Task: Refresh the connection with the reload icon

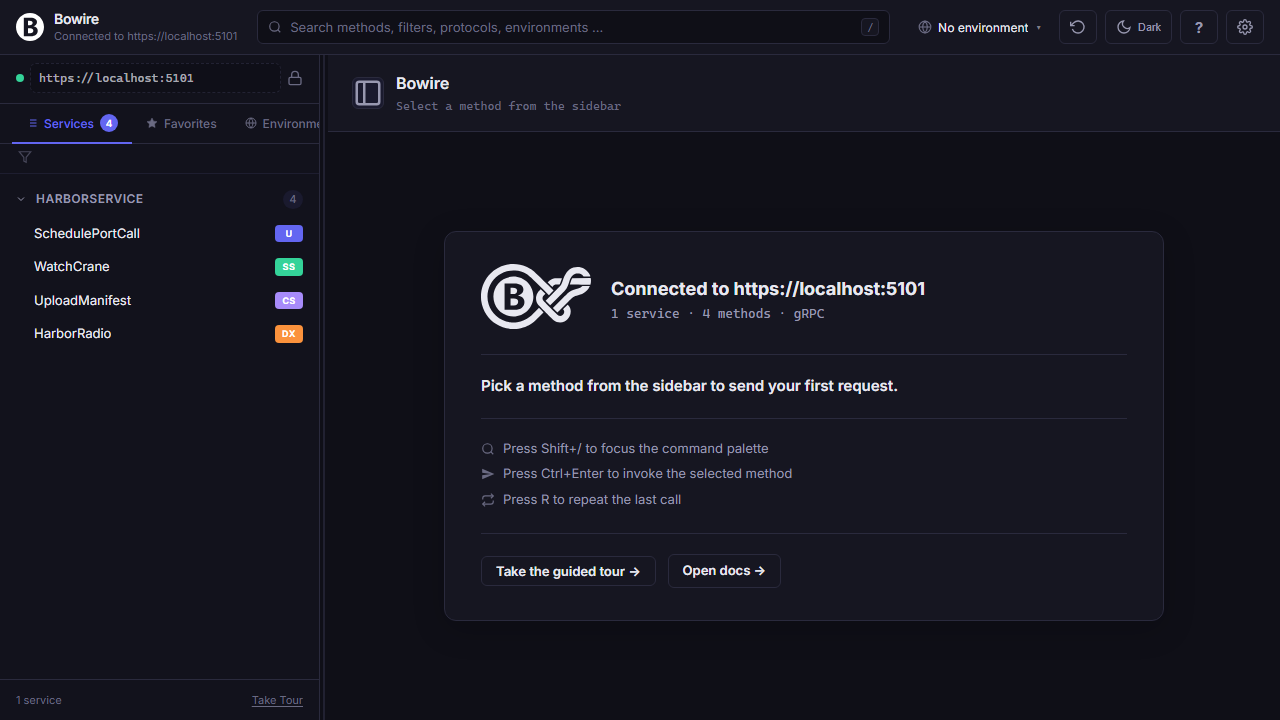Action: pyautogui.click(x=1077, y=27)
